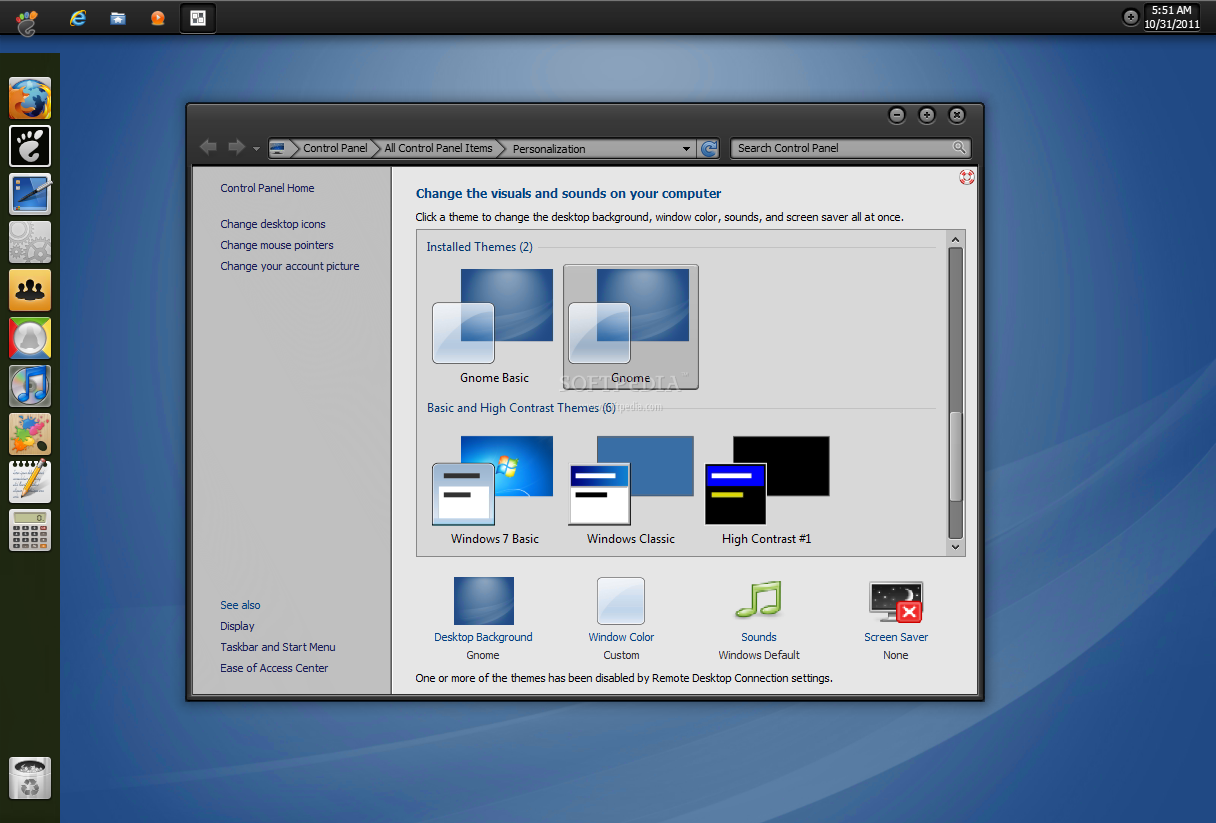This screenshot has width=1216, height=823.
Task: Maximize the Personalization window
Action: 927,115
